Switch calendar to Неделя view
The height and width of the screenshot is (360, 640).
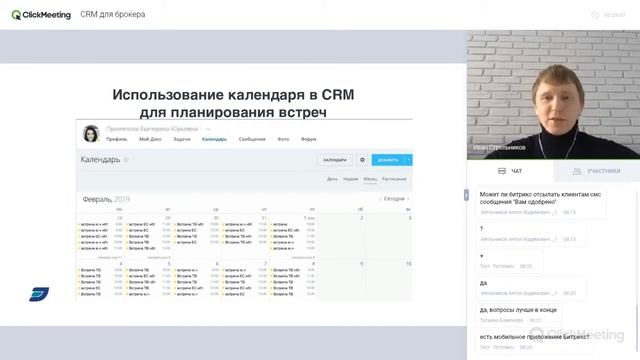[350, 179]
